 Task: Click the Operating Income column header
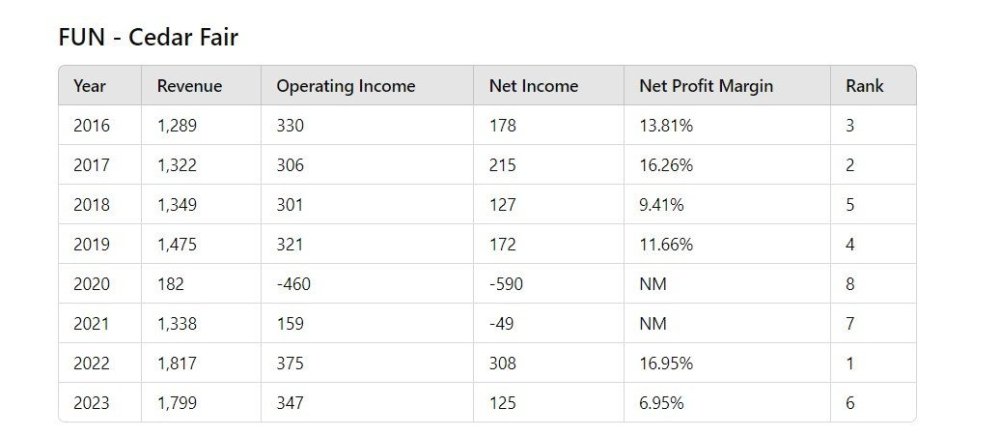click(345, 86)
